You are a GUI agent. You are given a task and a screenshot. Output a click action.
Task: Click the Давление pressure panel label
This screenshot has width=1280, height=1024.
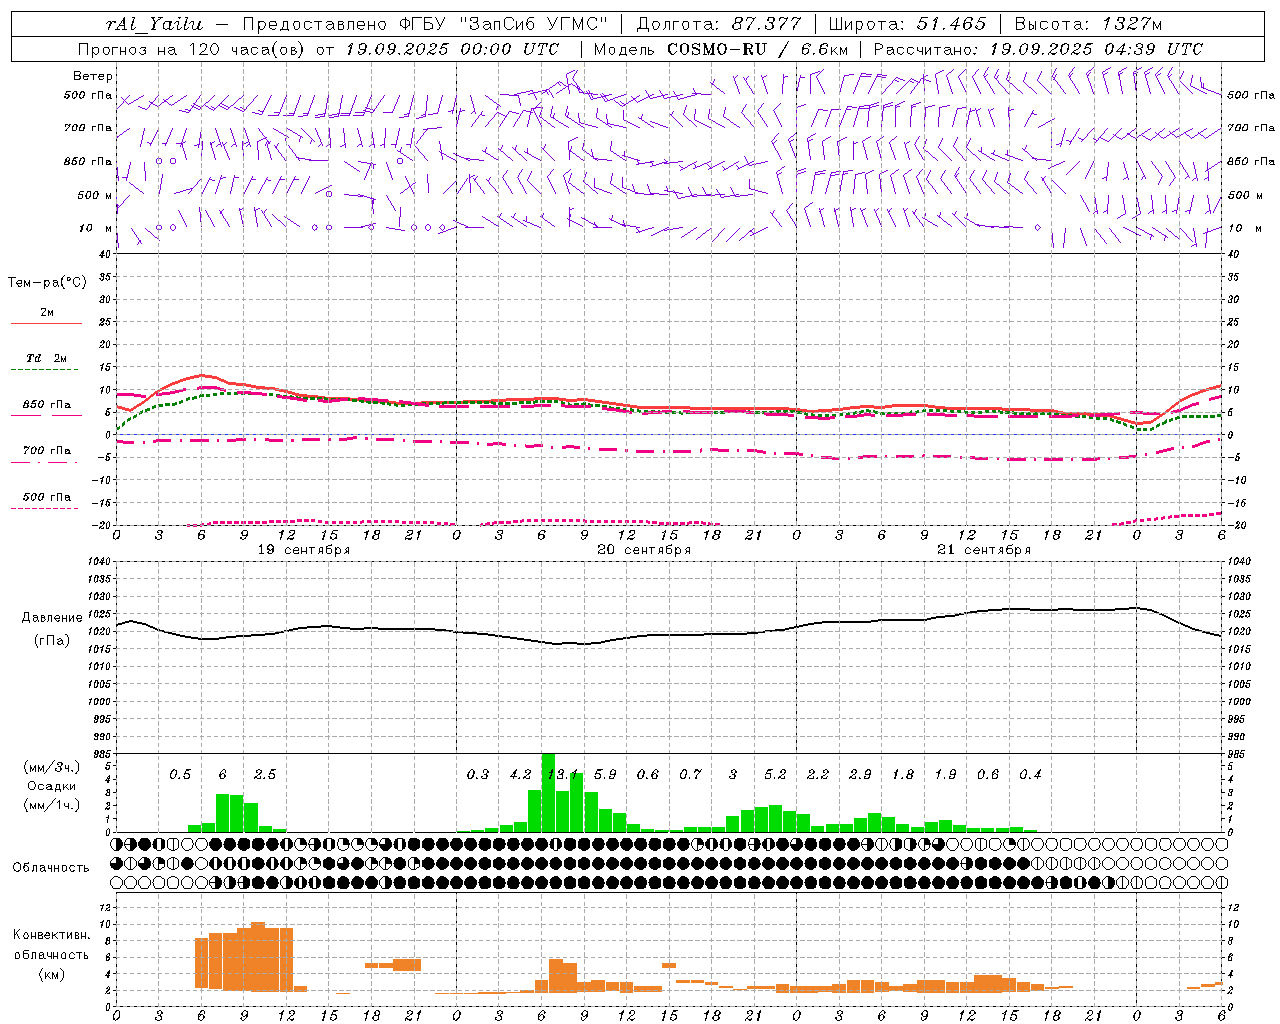tap(52, 618)
